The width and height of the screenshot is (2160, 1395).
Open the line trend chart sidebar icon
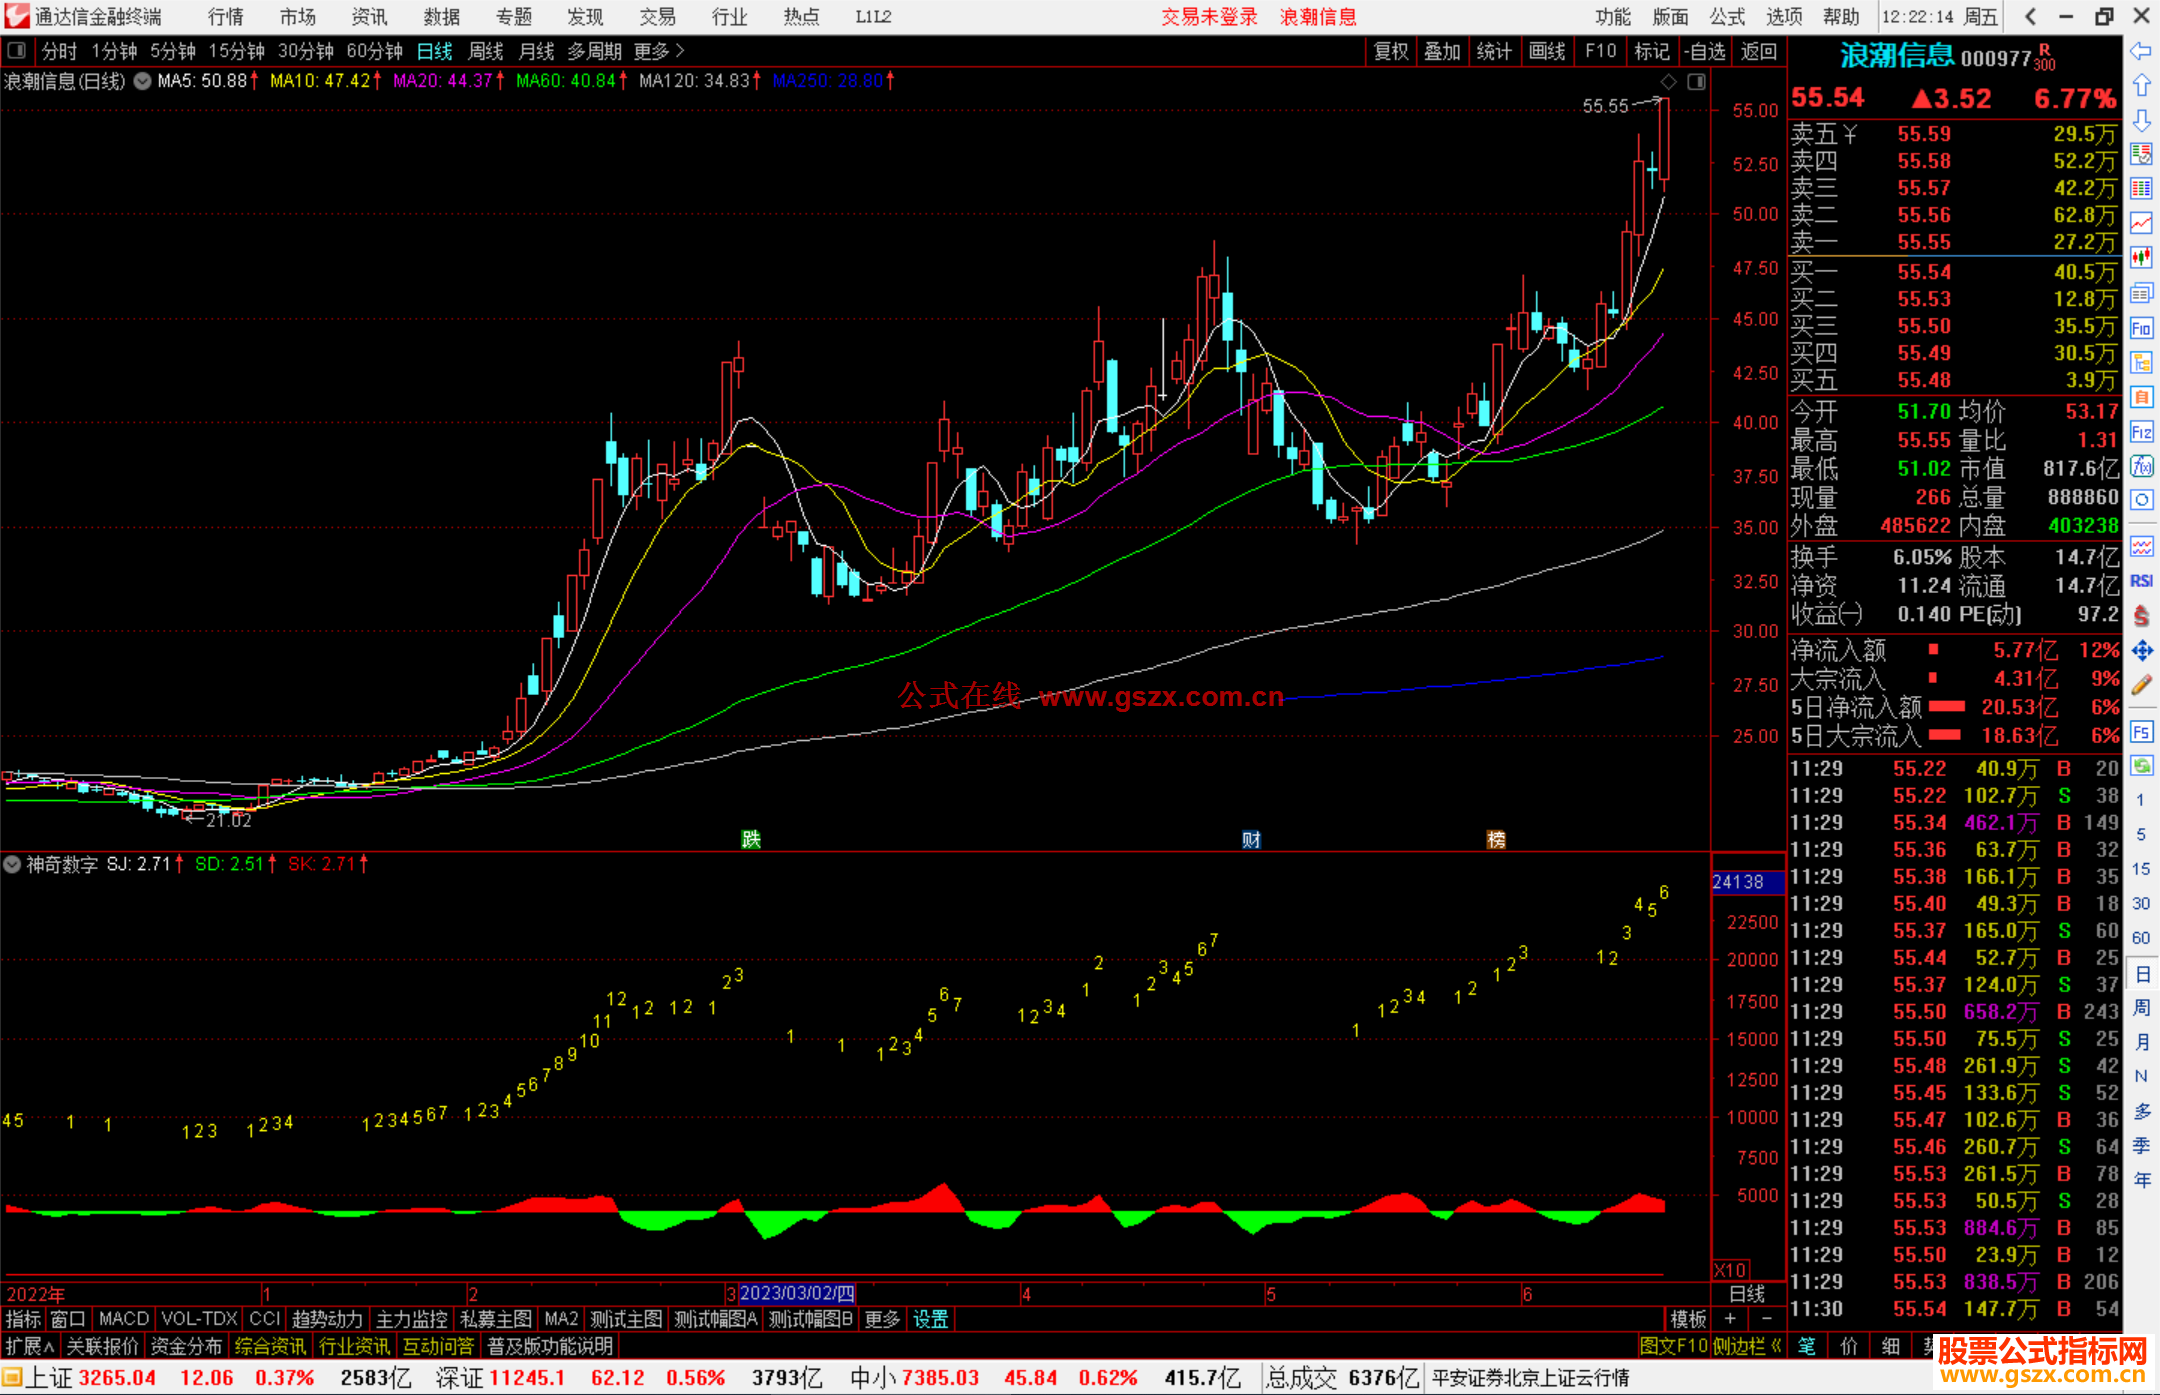(2141, 223)
